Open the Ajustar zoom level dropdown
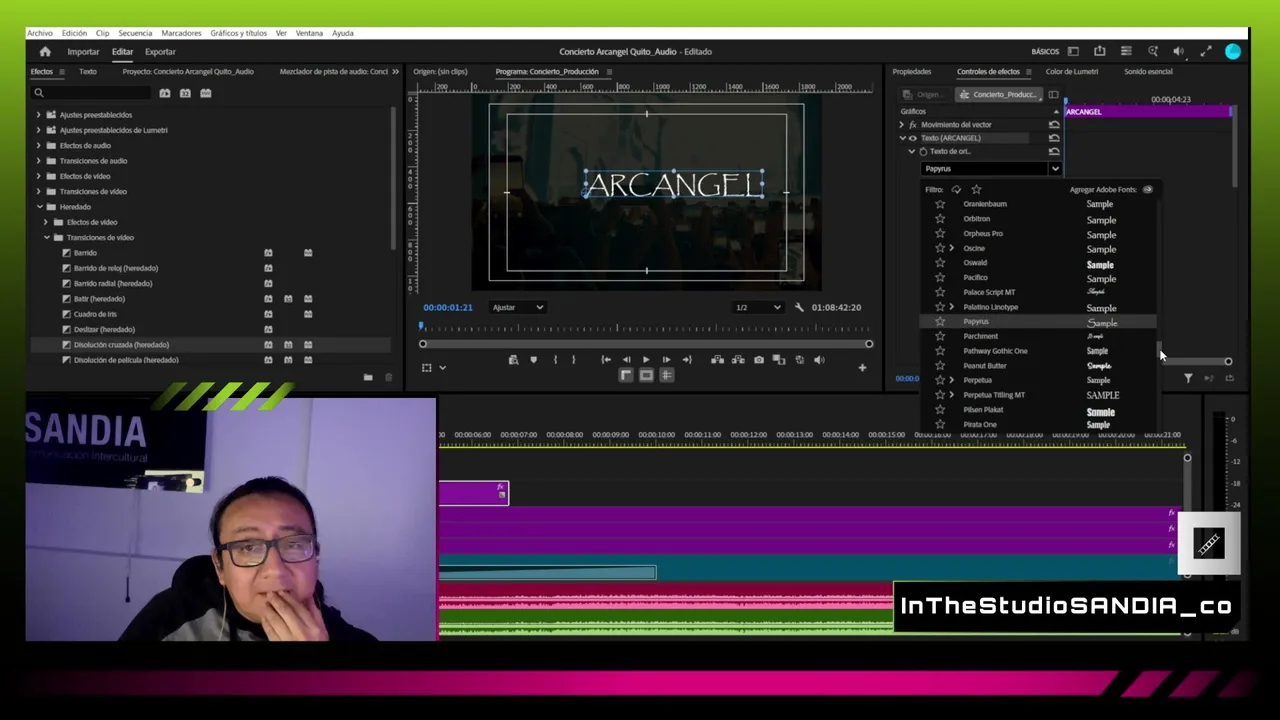The height and width of the screenshot is (720, 1280). [518, 307]
